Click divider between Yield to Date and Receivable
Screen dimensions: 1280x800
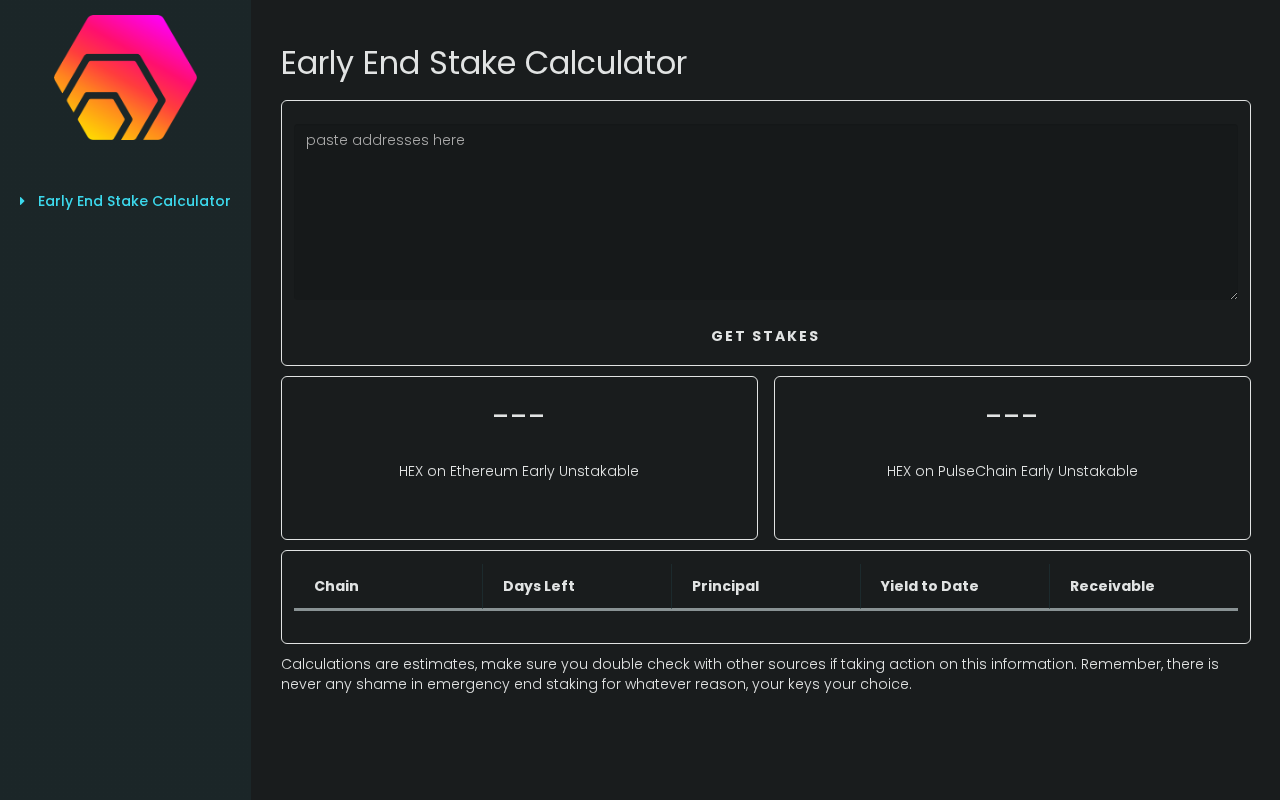point(1049,586)
